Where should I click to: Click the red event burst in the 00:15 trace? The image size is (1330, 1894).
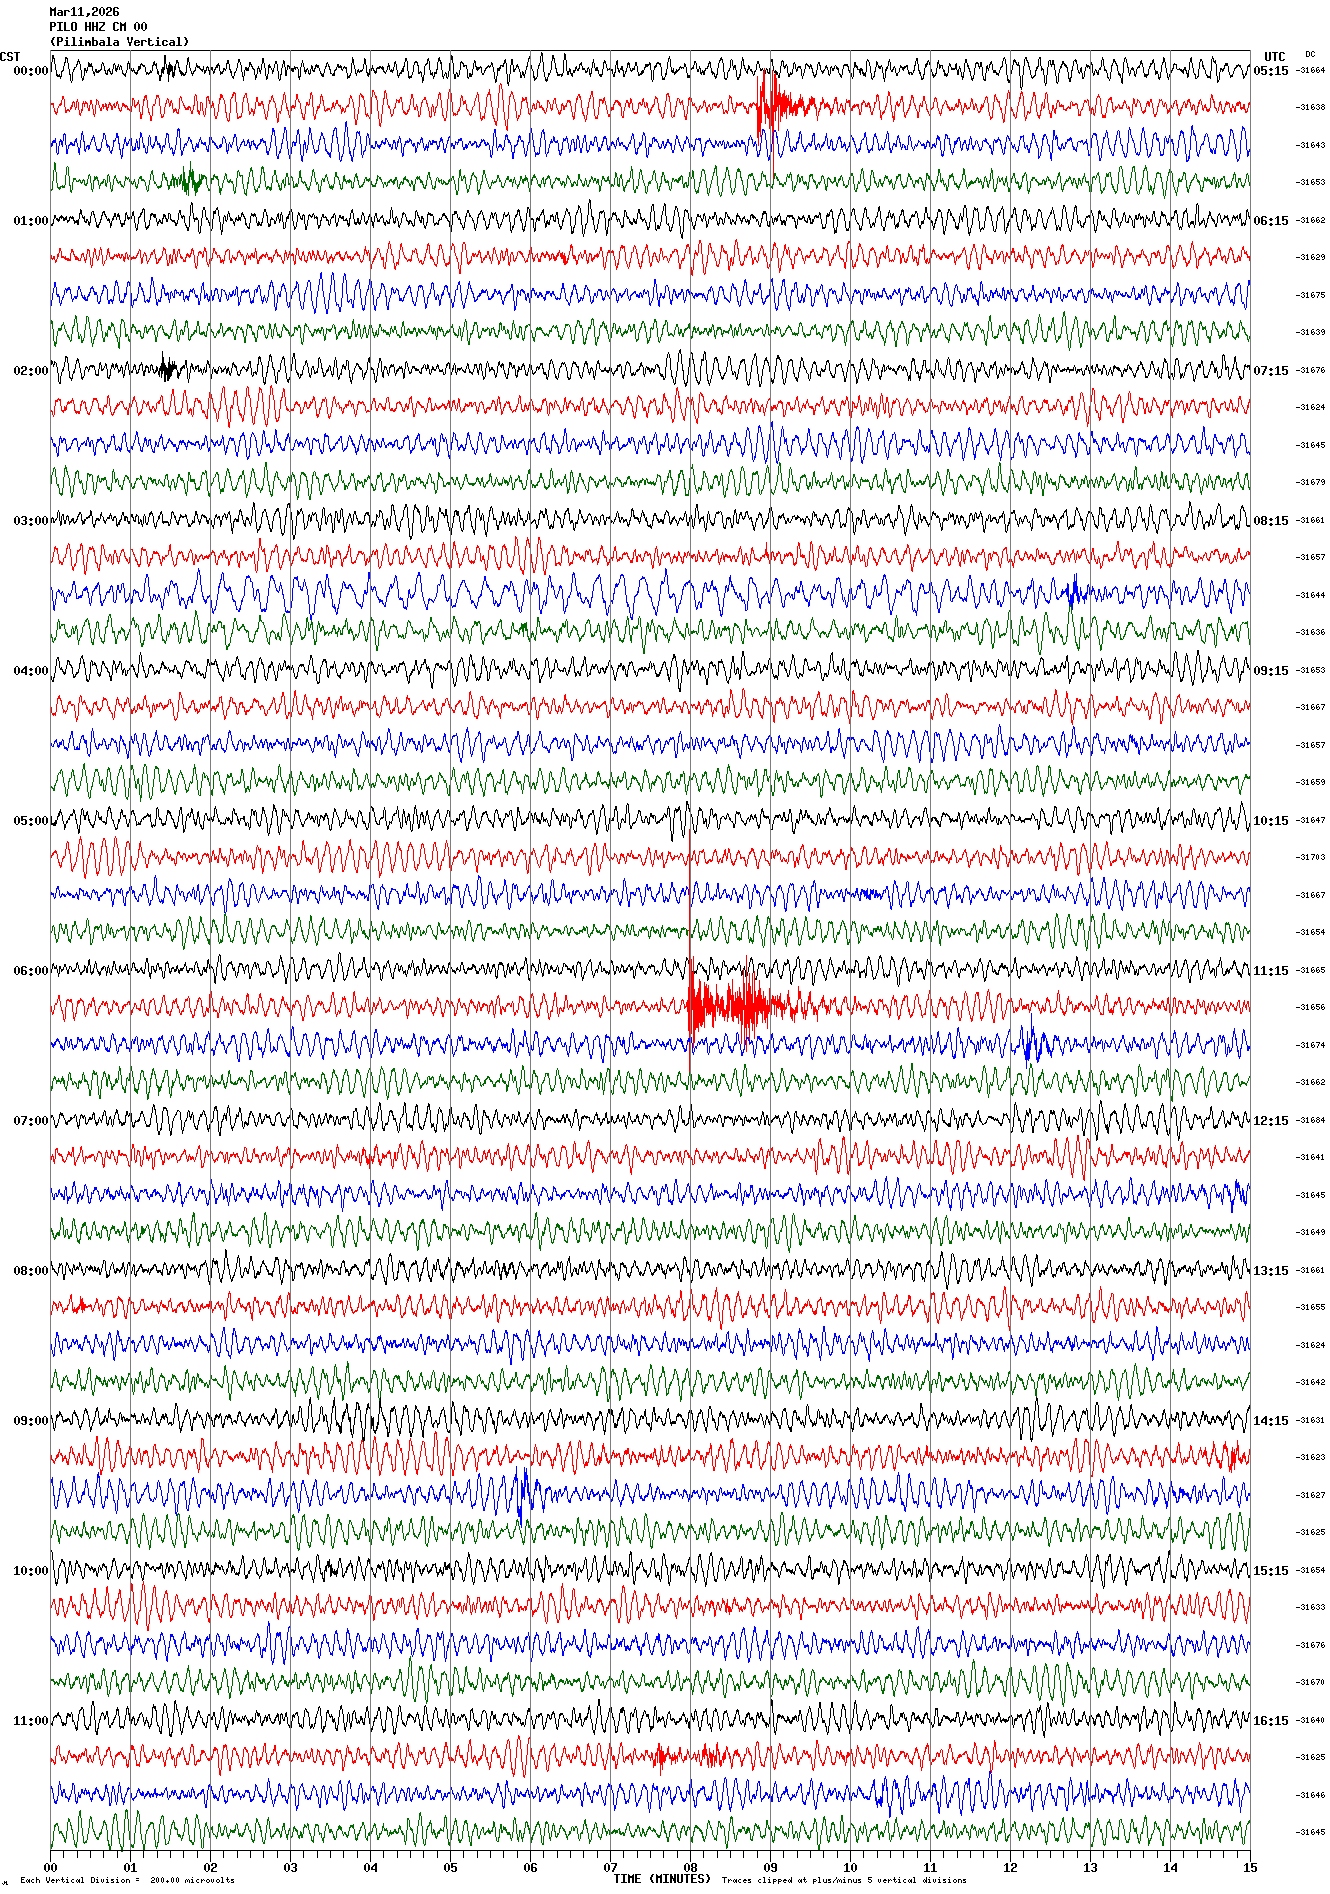tap(774, 104)
